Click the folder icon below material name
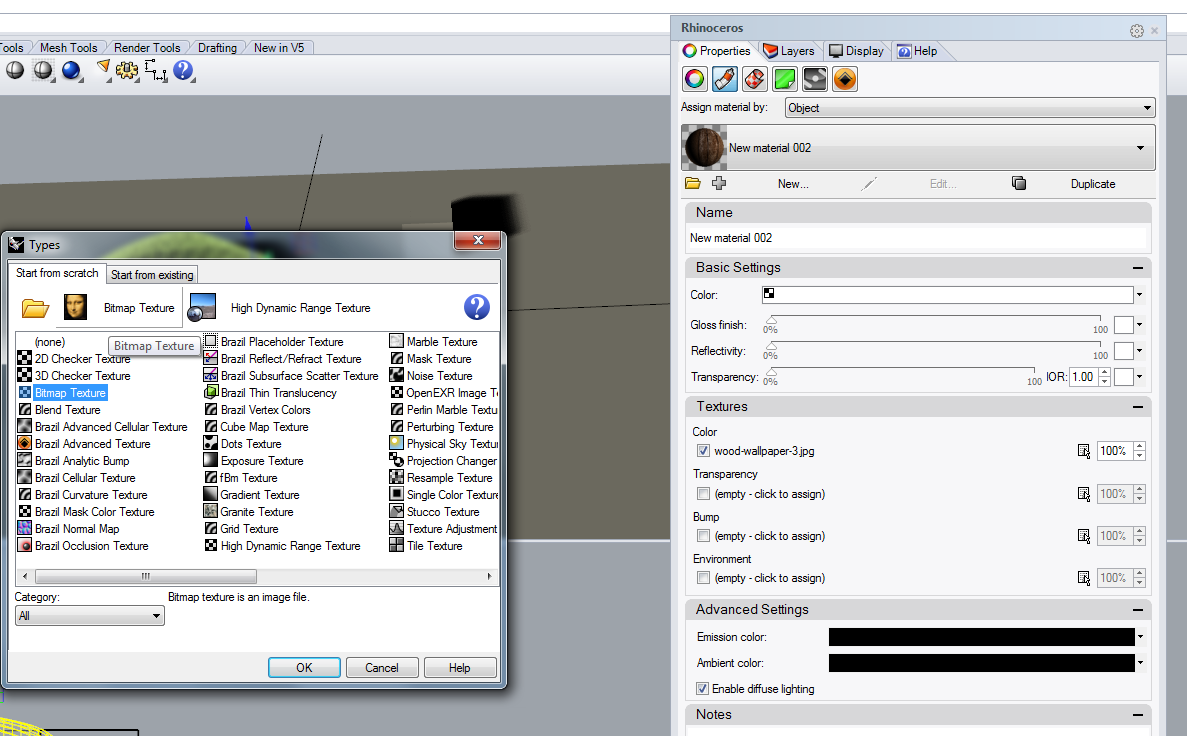Screen dimensions: 1187x736 693,183
